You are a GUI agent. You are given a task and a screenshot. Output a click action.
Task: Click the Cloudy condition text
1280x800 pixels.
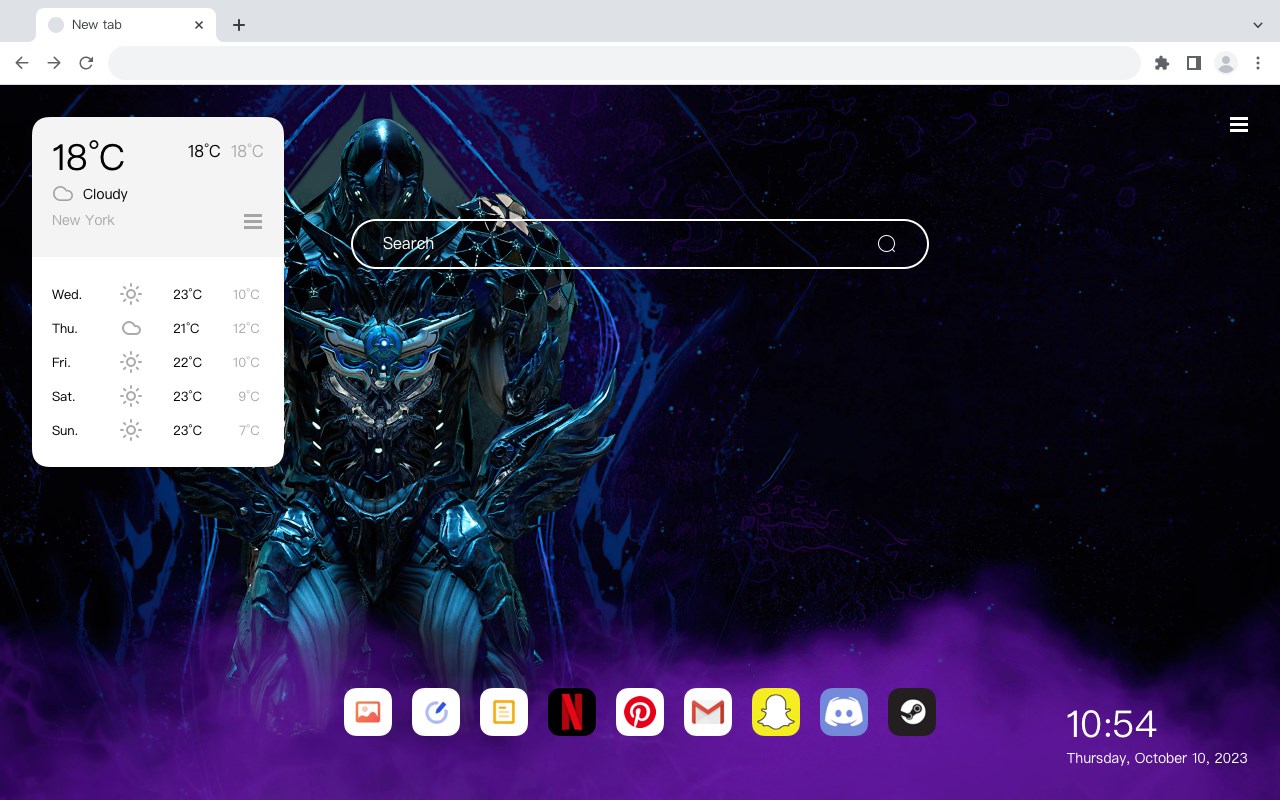pos(105,194)
